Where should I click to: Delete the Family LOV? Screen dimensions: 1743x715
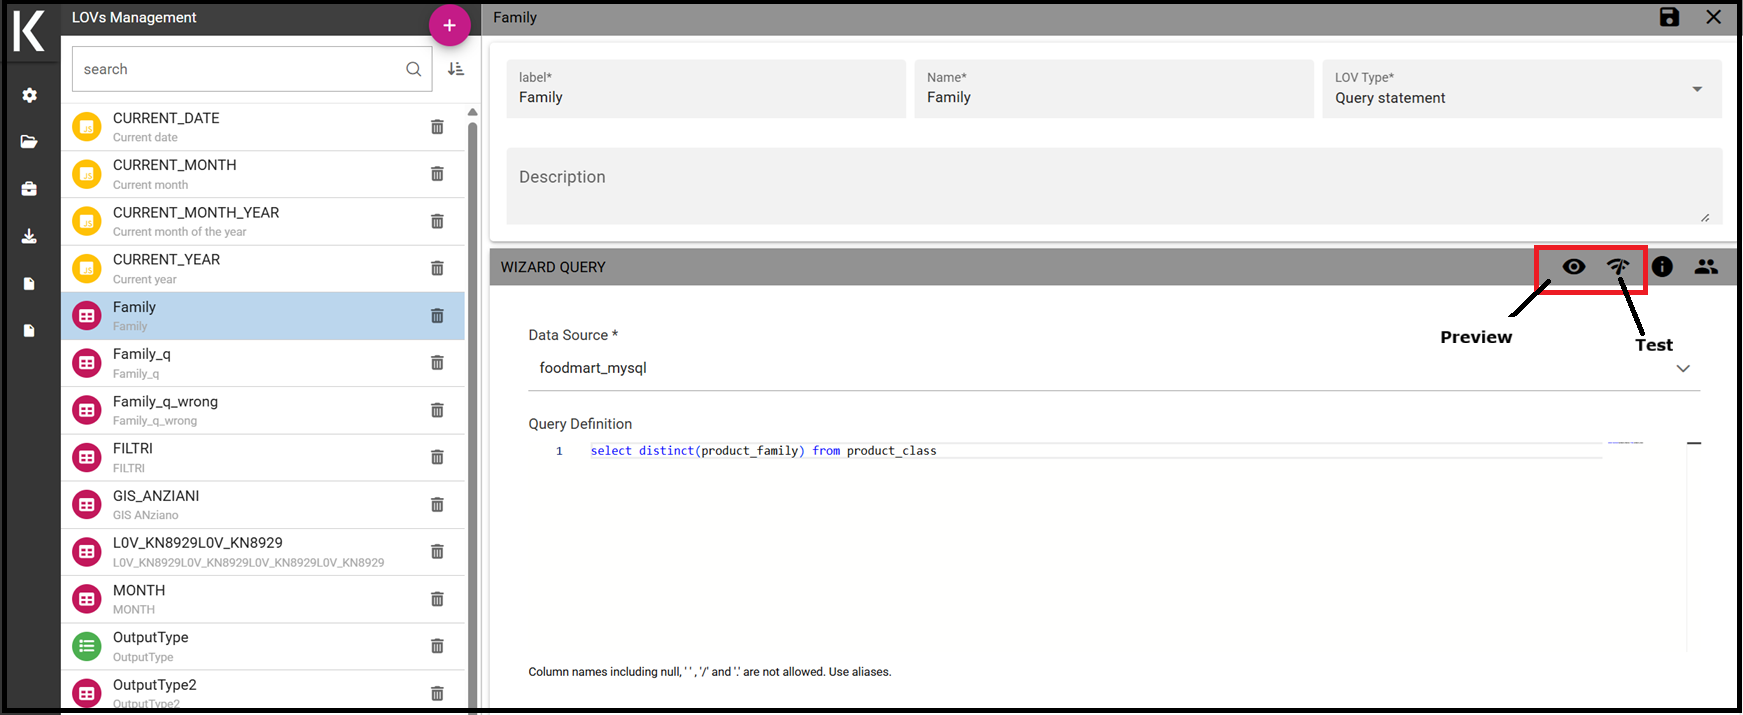coord(437,316)
